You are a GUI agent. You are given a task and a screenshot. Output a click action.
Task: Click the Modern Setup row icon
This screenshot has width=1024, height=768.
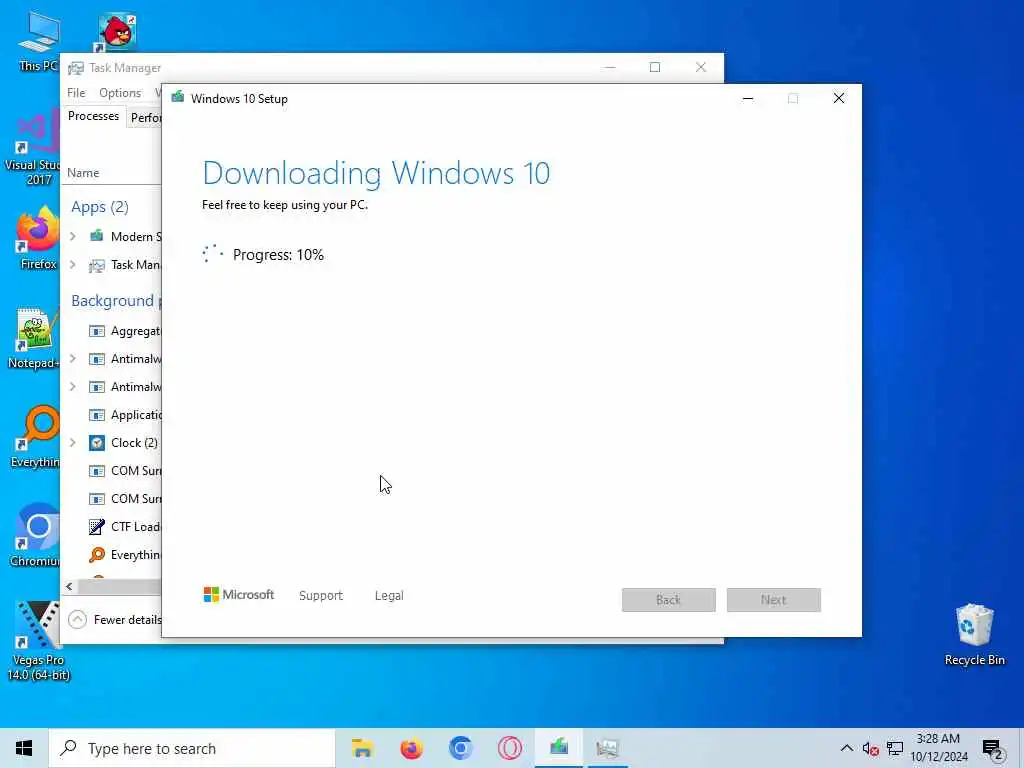point(97,236)
